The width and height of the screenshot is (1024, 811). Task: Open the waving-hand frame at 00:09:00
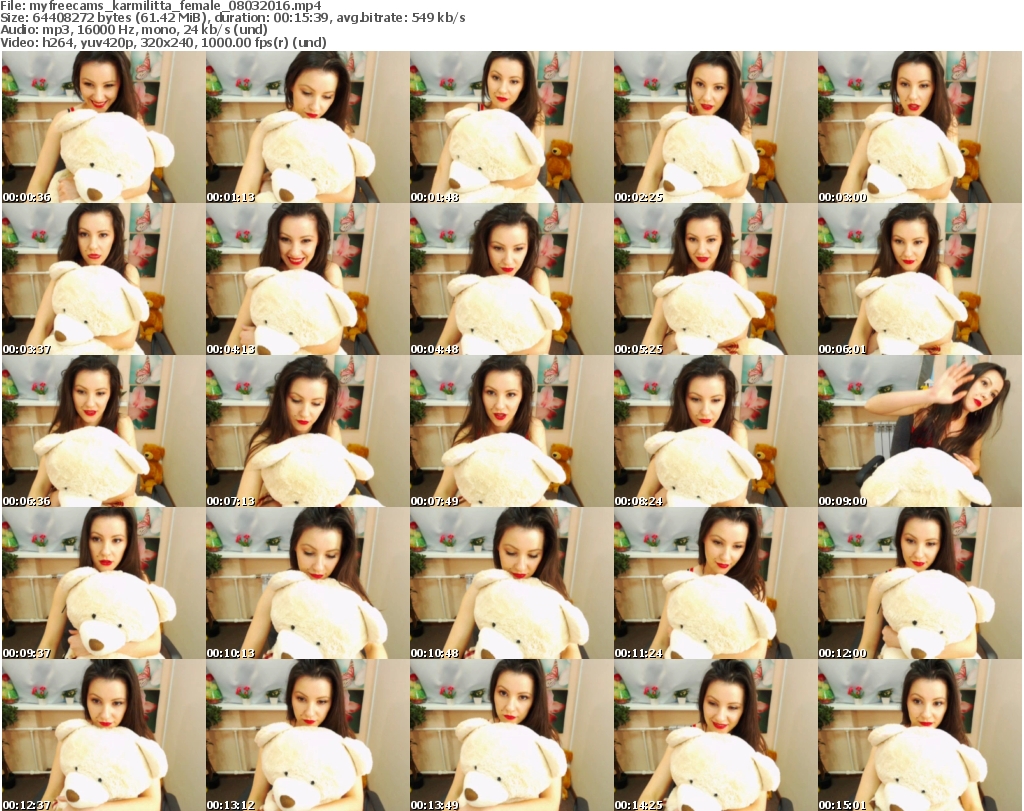[918, 431]
